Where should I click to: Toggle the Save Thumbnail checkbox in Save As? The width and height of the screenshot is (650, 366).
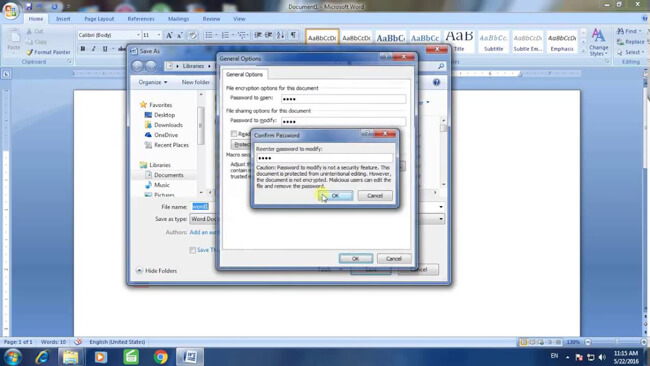tap(192, 250)
